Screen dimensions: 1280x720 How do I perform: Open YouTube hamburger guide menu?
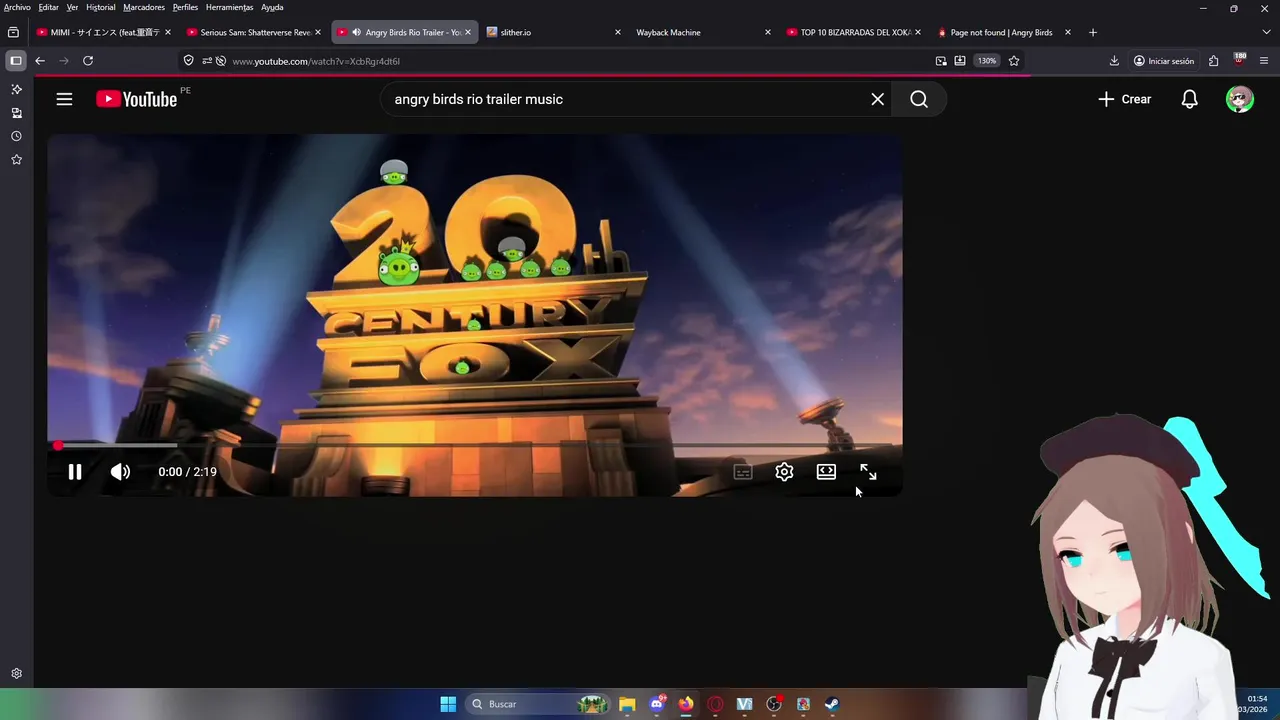tap(64, 99)
